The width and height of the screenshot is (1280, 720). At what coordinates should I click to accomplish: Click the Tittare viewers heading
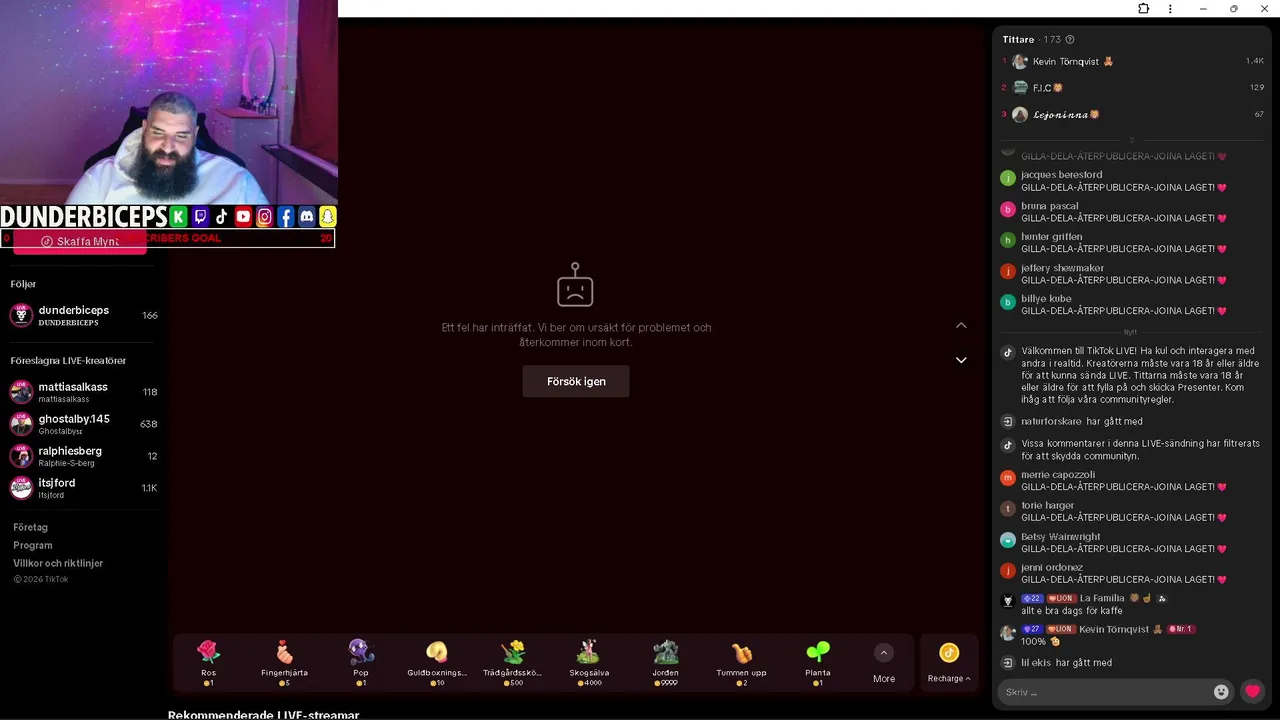[1018, 40]
